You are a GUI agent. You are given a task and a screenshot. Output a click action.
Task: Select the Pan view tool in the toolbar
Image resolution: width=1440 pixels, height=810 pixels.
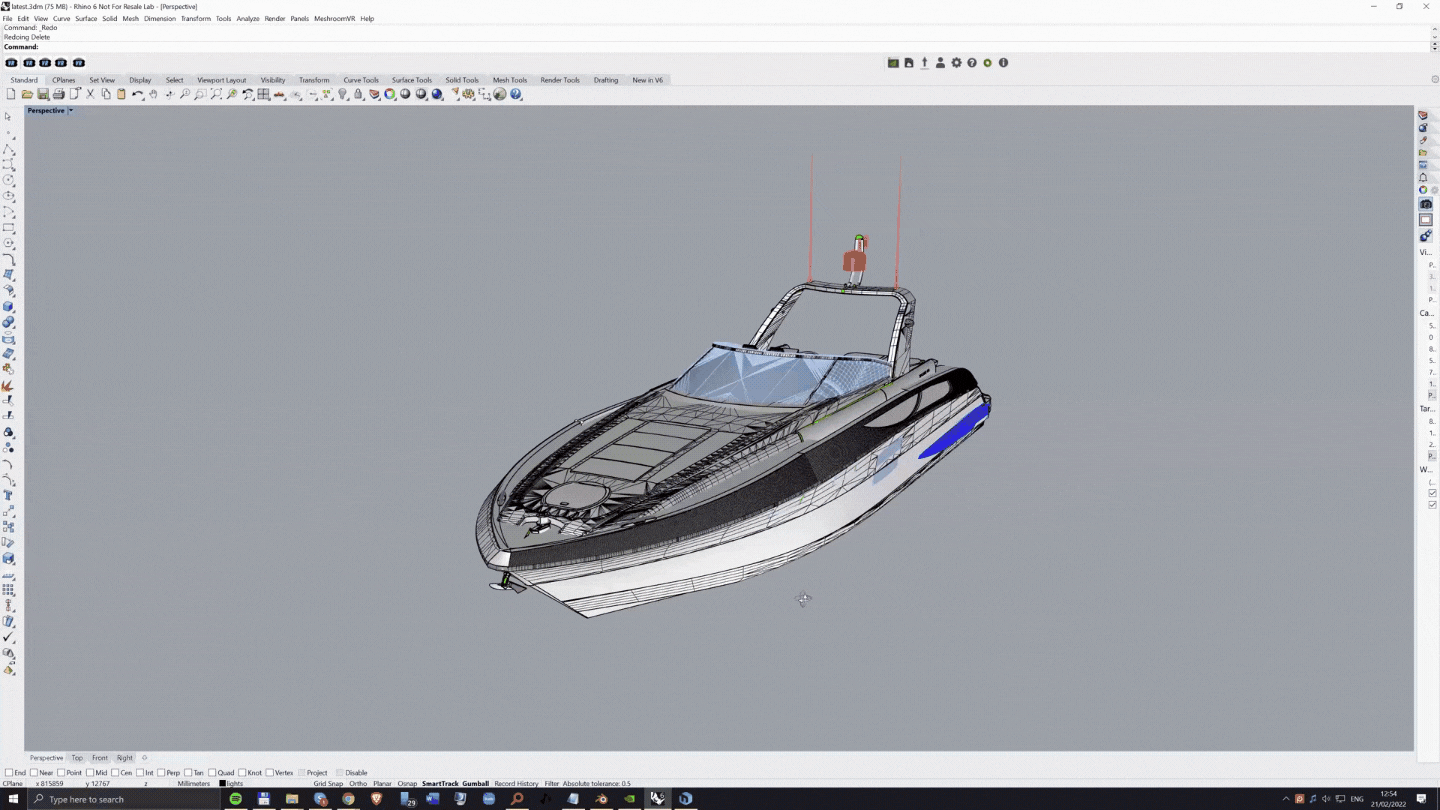(154, 94)
